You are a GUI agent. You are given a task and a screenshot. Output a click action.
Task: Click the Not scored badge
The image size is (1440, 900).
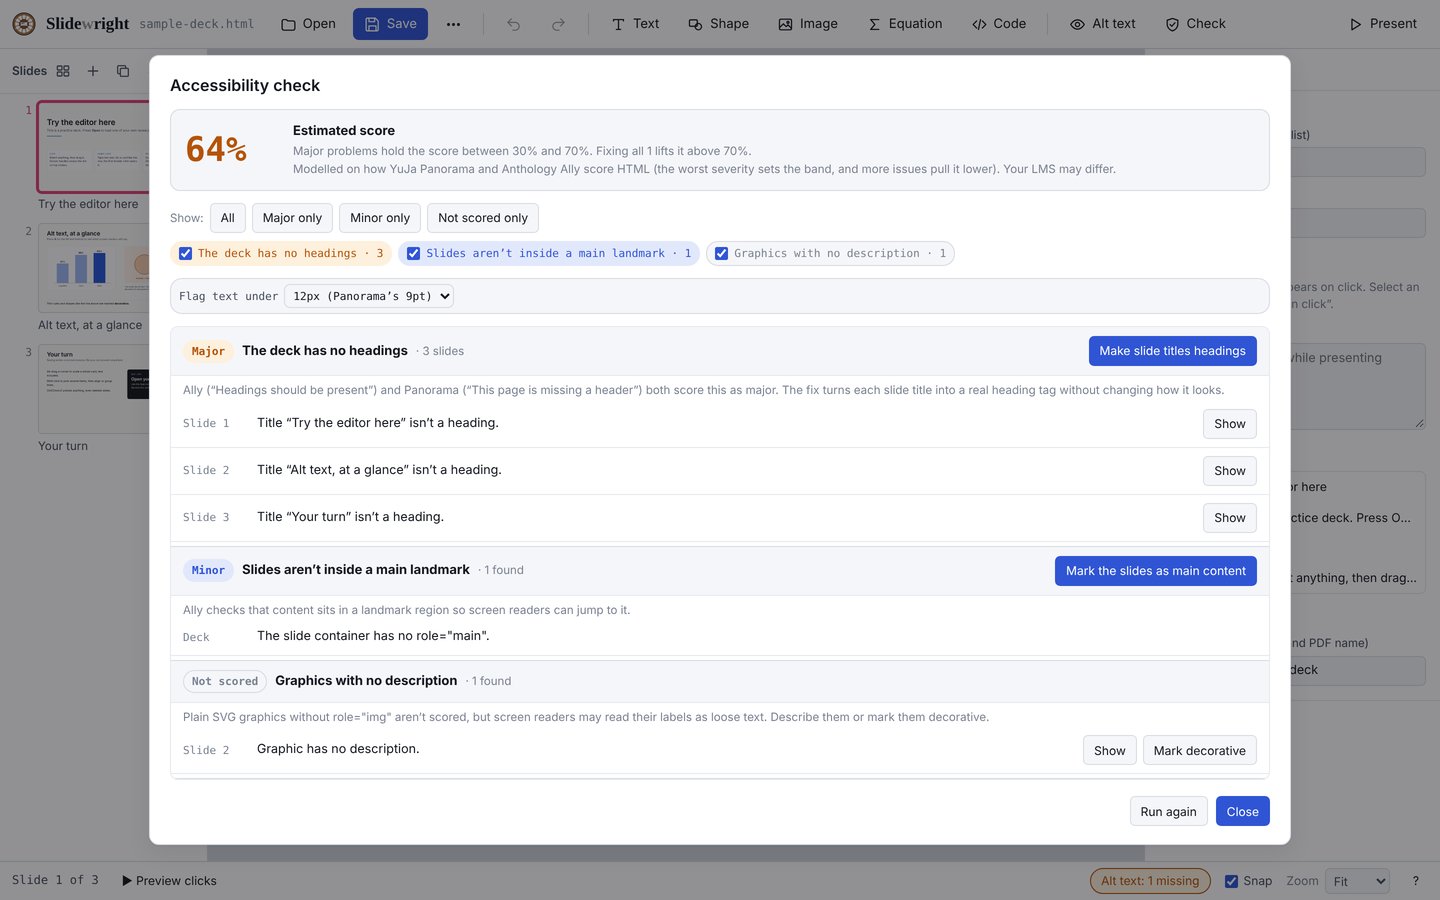coord(225,681)
